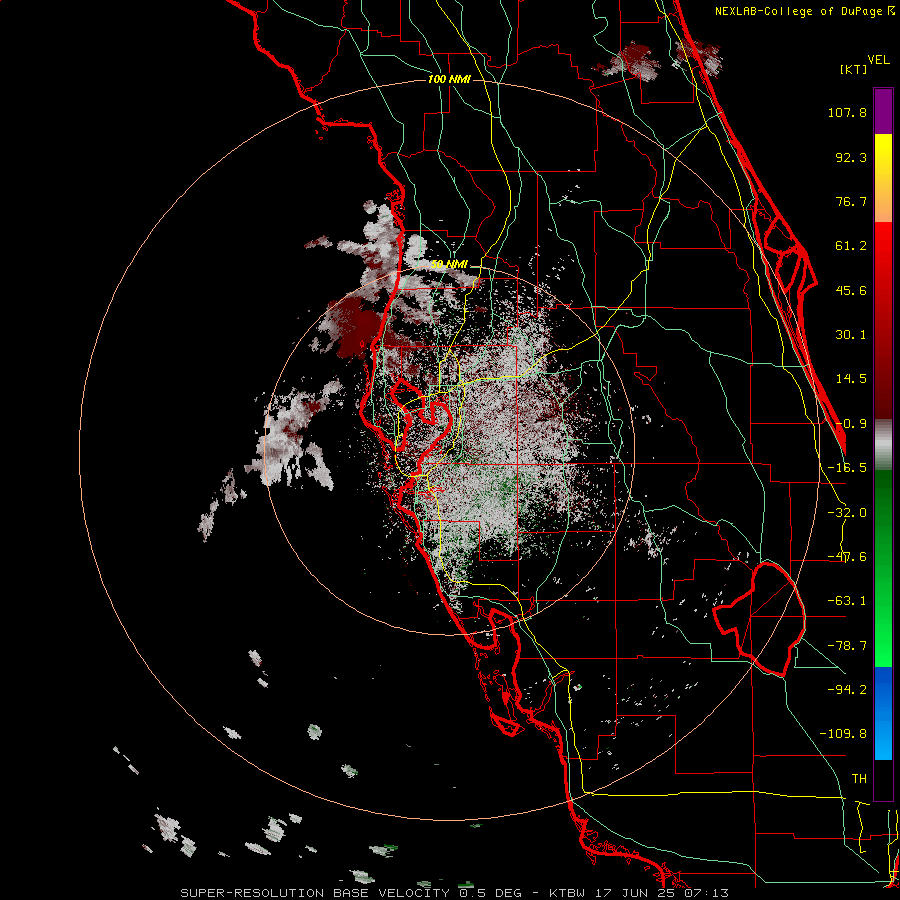This screenshot has height=900, width=900.
Task: Click the TH label on the legend
Action: [859, 779]
